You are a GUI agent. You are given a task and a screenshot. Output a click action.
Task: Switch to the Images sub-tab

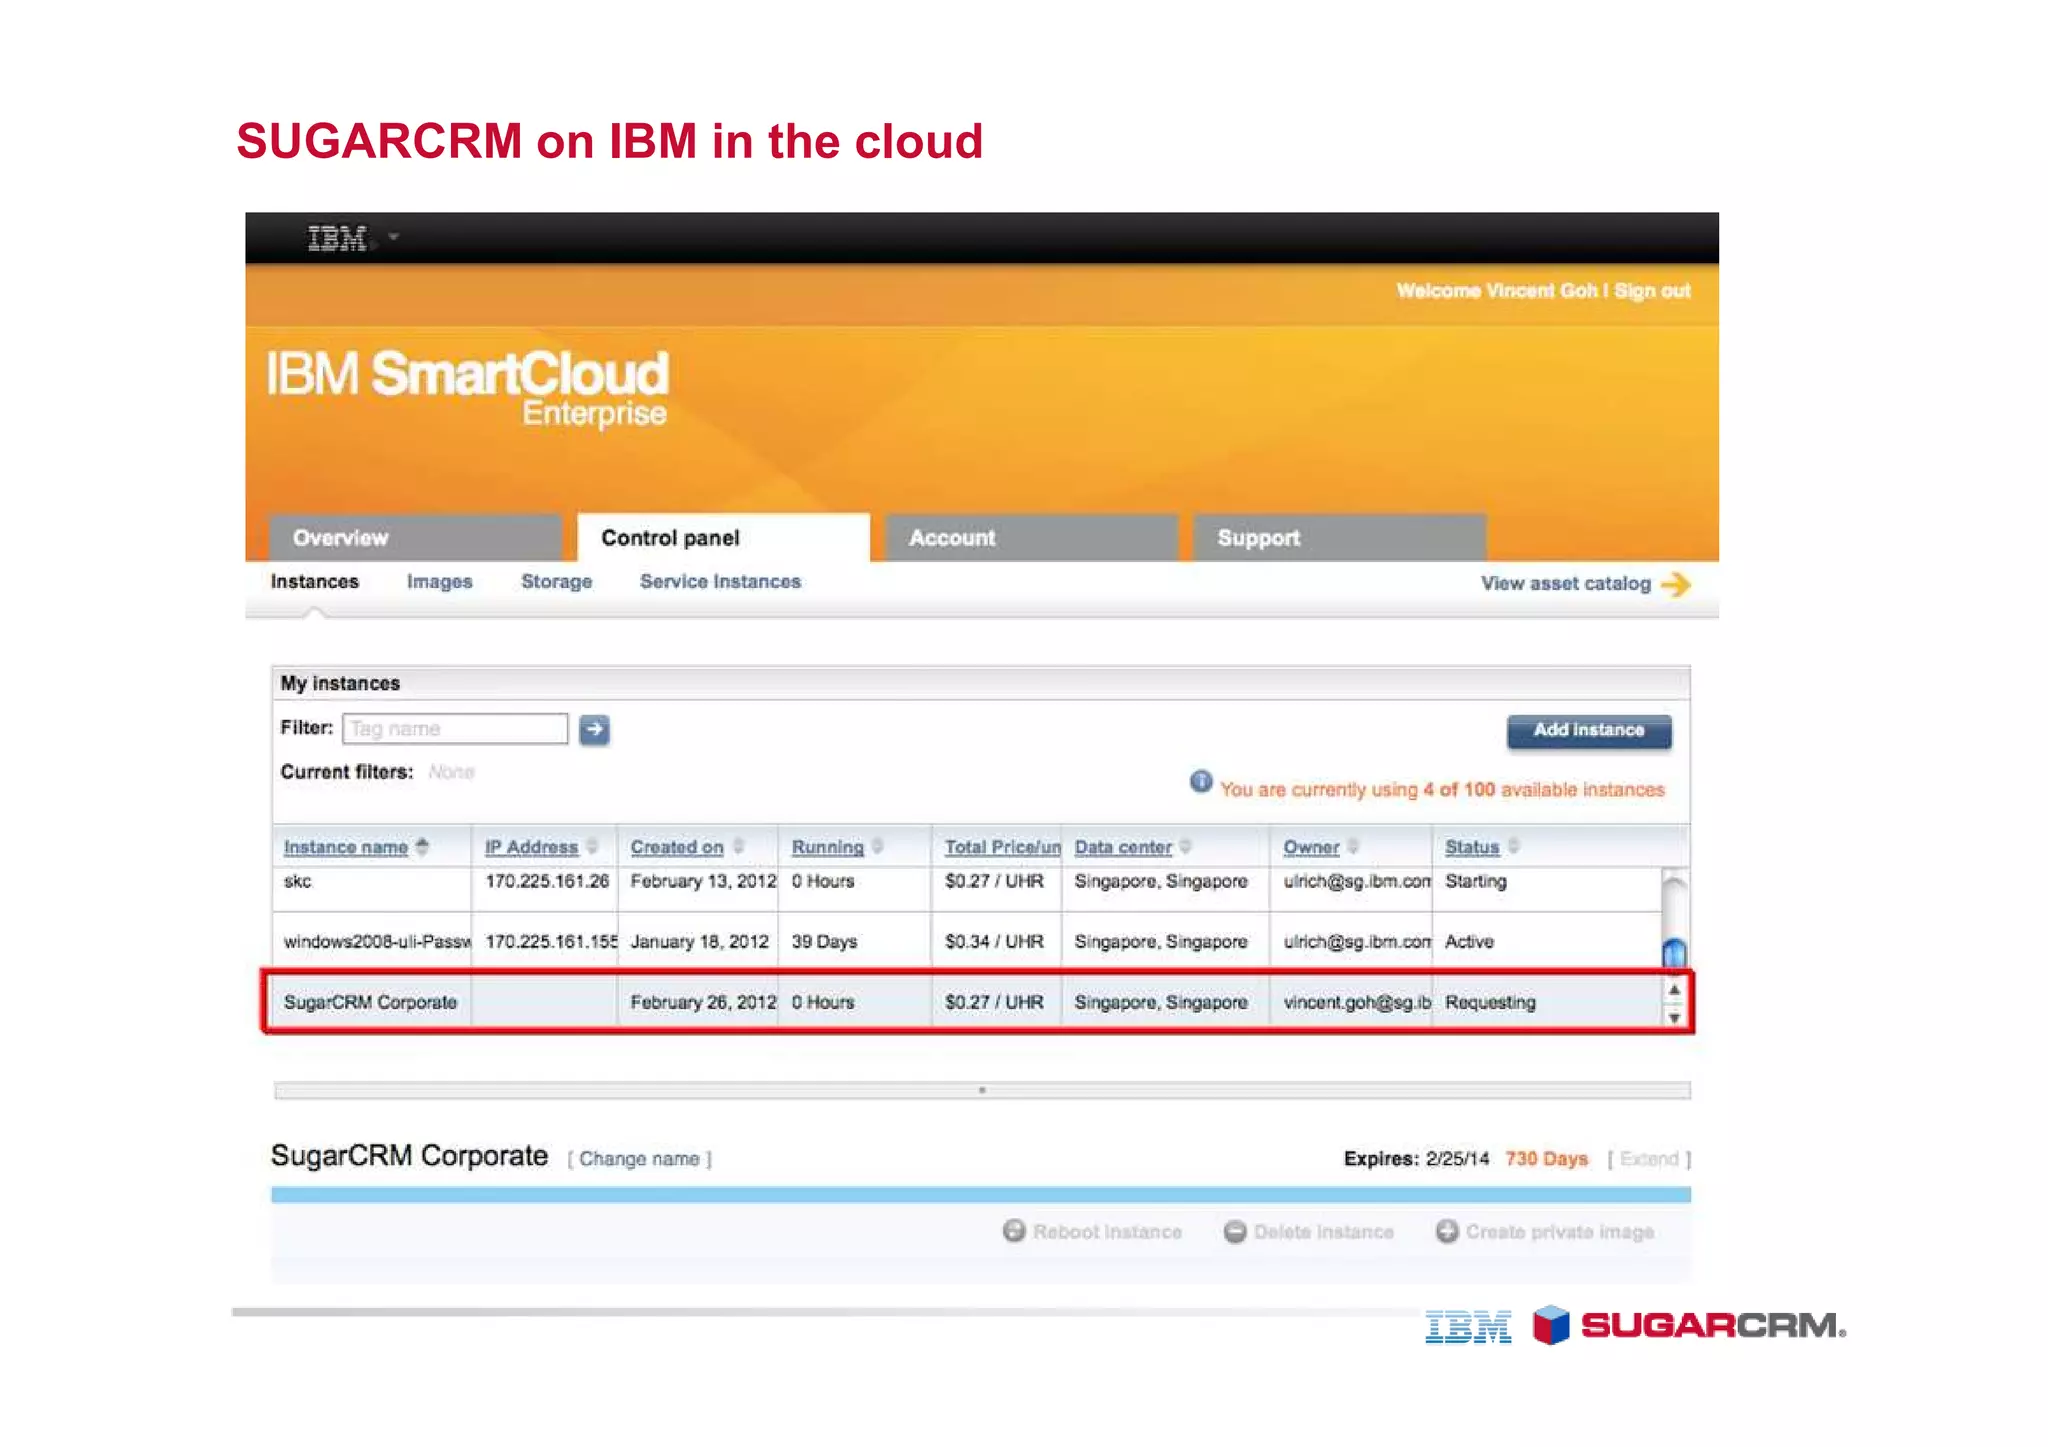click(x=439, y=582)
